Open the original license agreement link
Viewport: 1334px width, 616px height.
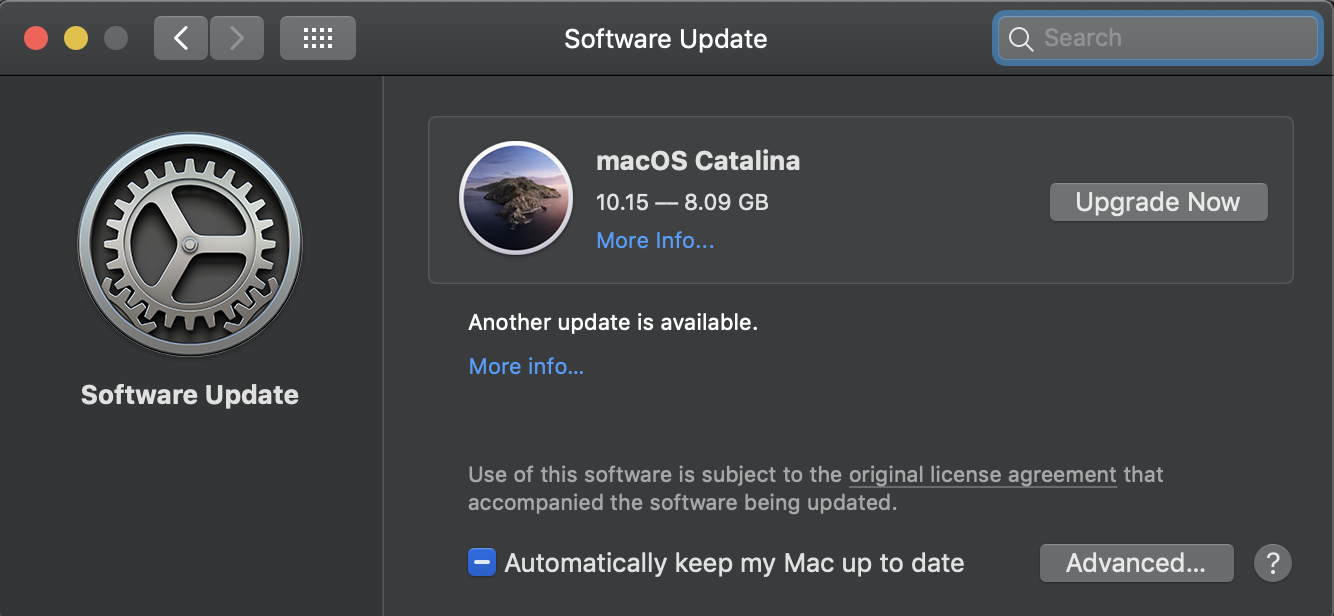pos(982,475)
